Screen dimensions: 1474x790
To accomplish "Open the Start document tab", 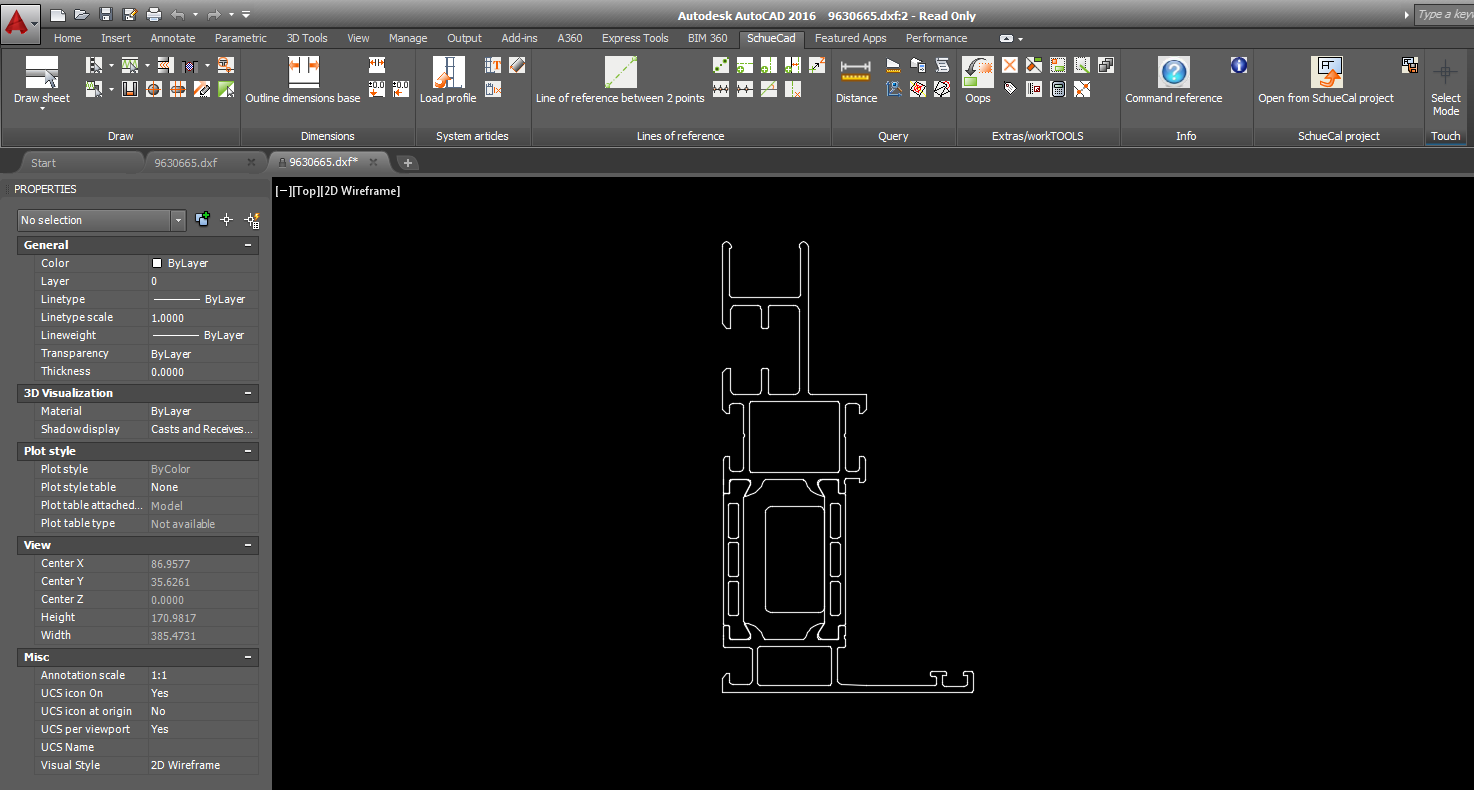I will point(44,162).
